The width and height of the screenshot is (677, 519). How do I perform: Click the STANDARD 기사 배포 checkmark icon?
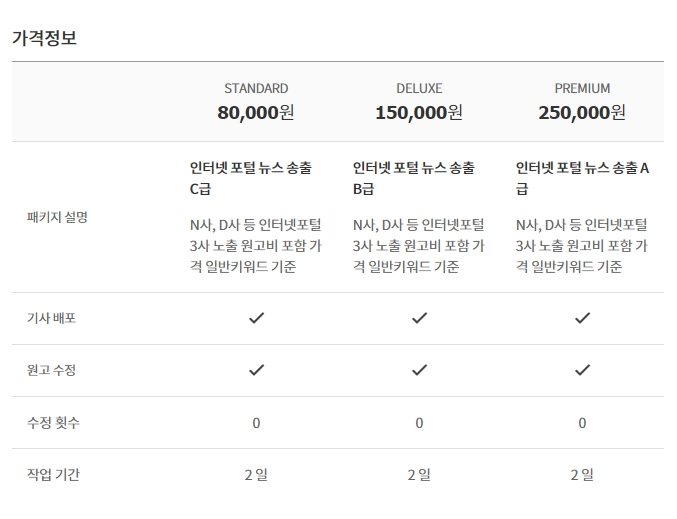[x=256, y=318]
